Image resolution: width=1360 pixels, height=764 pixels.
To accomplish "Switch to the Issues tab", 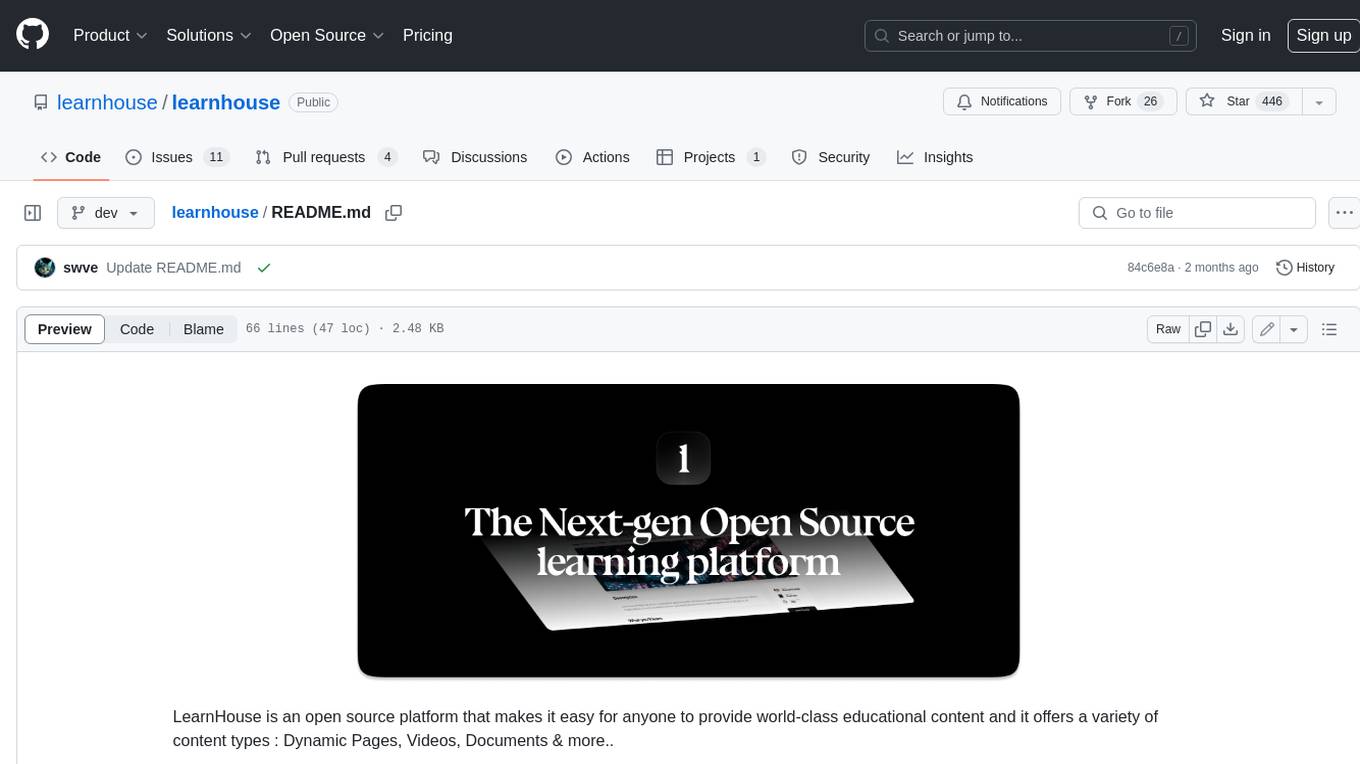I will [x=177, y=157].
